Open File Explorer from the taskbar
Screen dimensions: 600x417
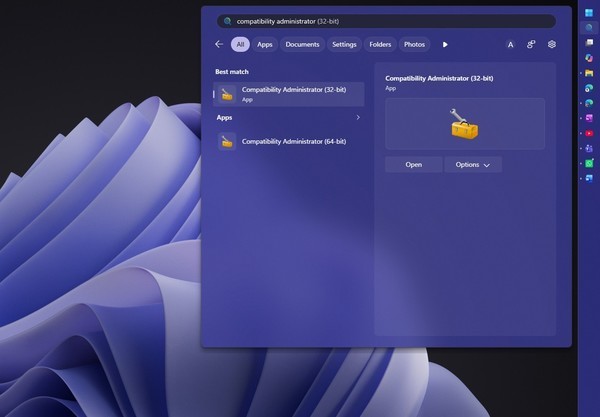[589, 73]
